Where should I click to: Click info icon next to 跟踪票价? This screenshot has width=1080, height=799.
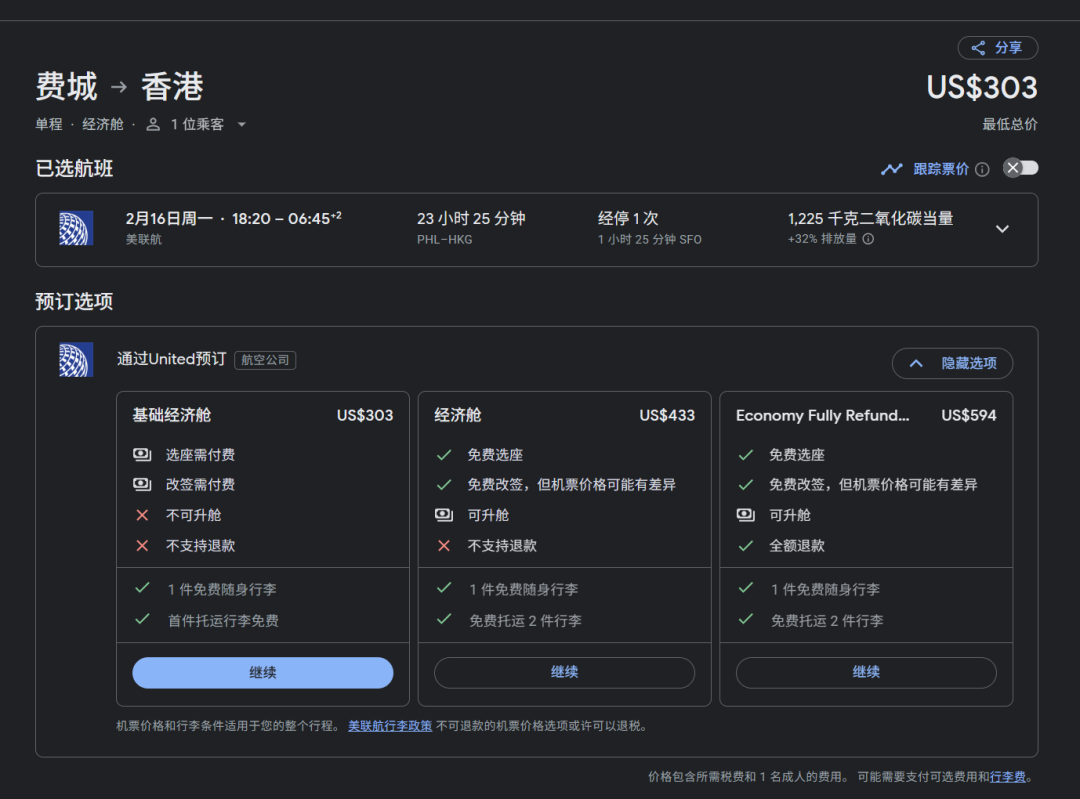pos(982,169)
